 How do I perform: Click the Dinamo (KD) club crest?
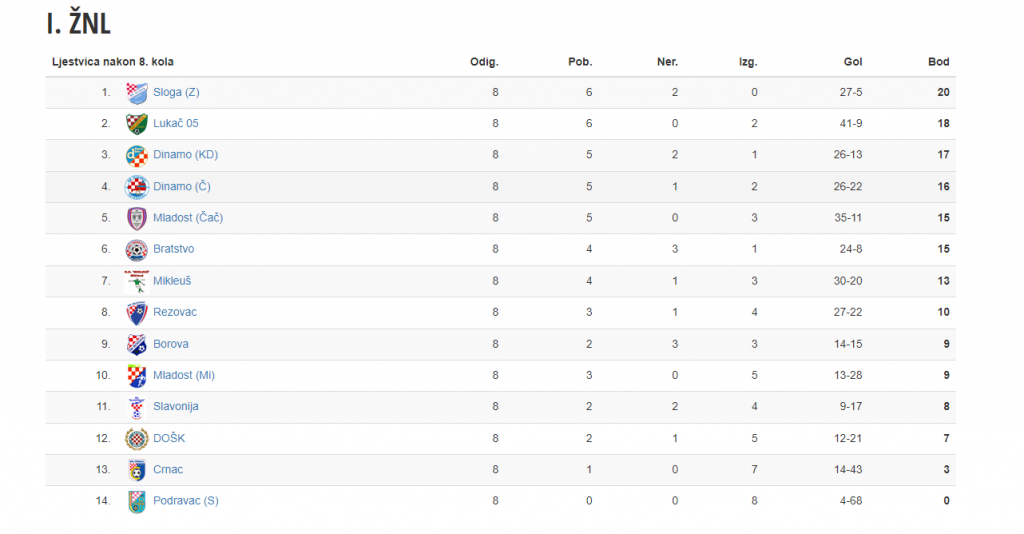136,155
